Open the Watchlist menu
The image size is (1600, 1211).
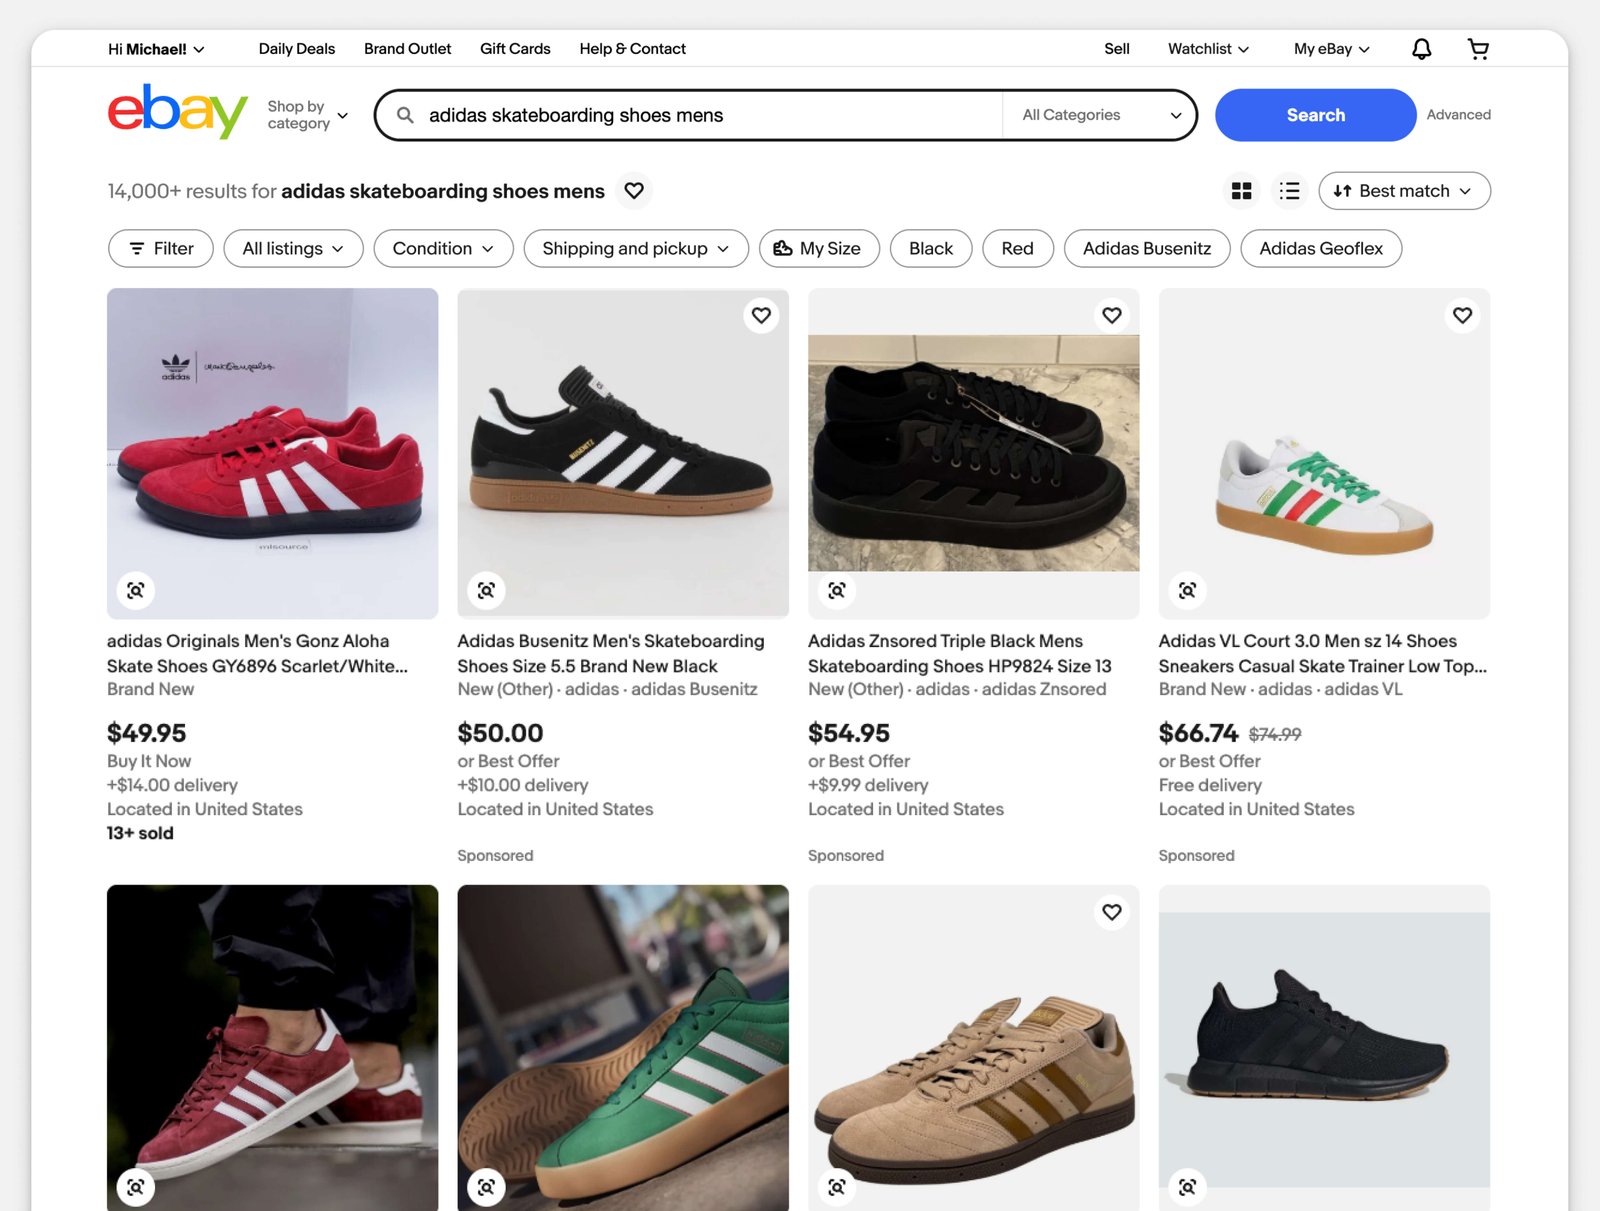1208,49
